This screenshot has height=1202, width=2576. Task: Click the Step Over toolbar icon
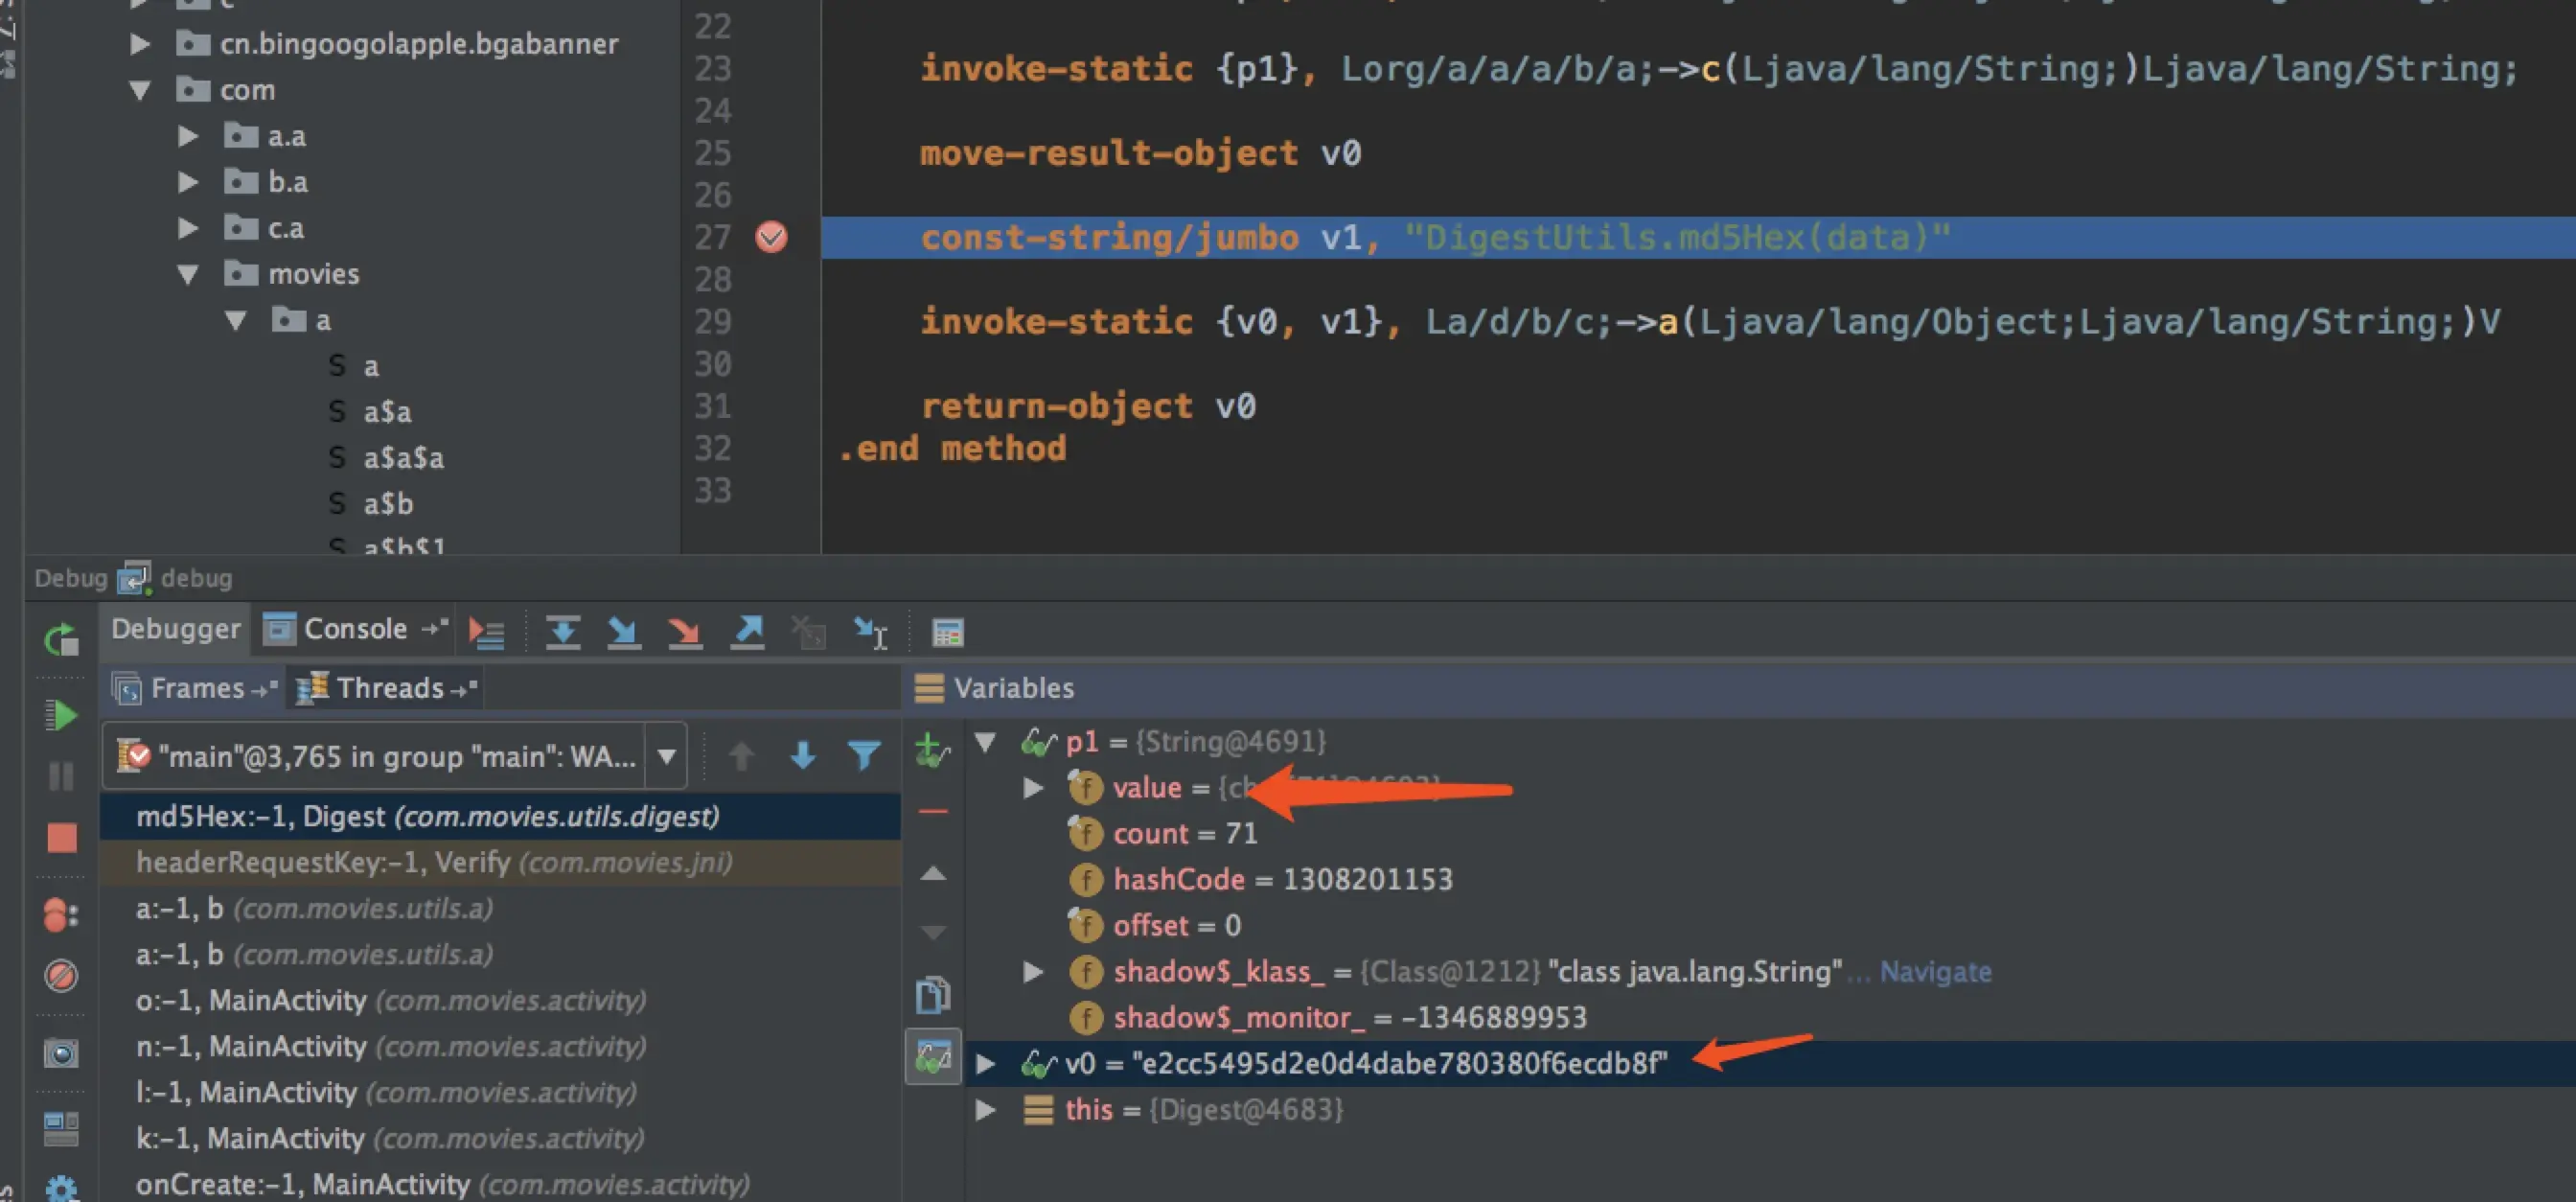(x=563, y=632)
